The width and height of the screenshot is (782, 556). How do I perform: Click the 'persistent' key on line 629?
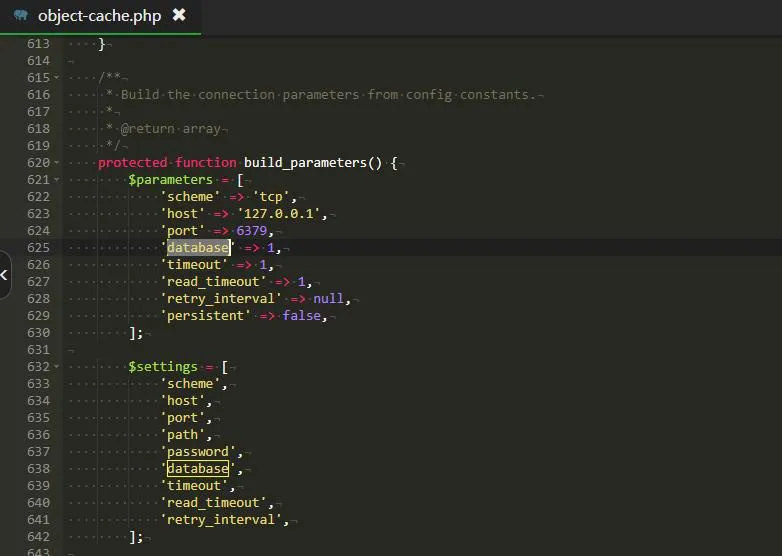205,316
